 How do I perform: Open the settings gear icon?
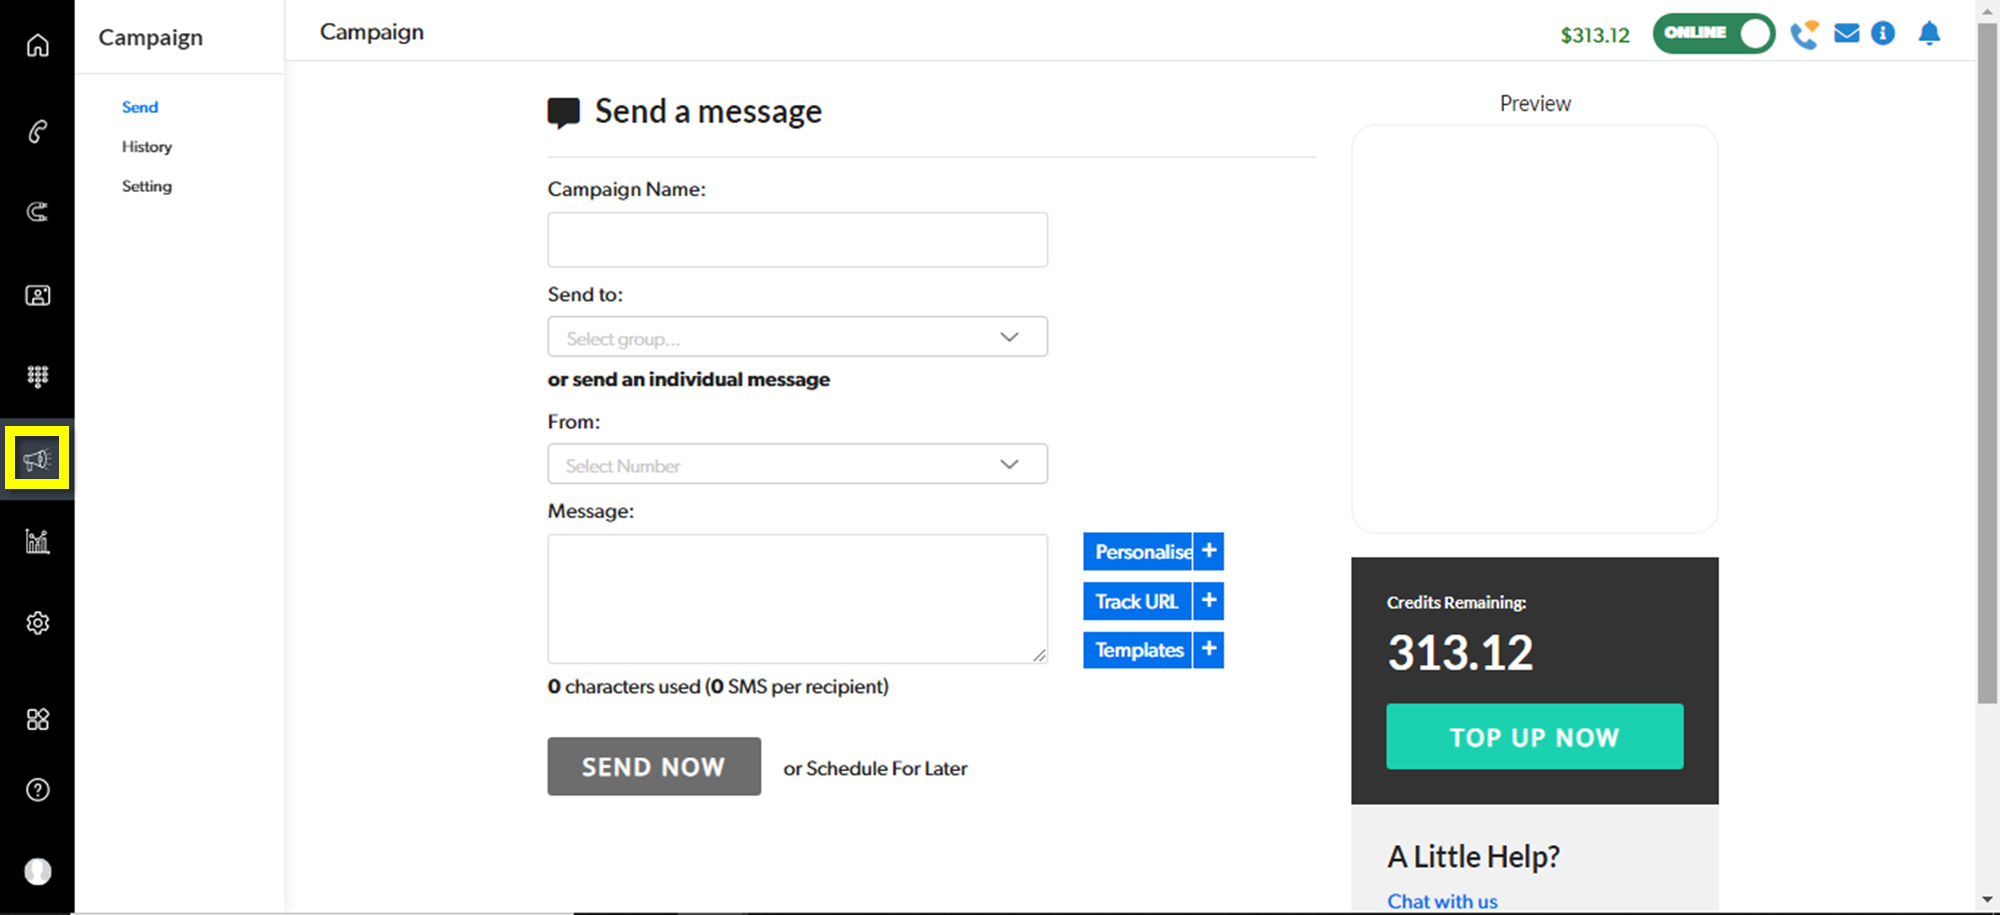pyautogui.click(x=37, y=623)
